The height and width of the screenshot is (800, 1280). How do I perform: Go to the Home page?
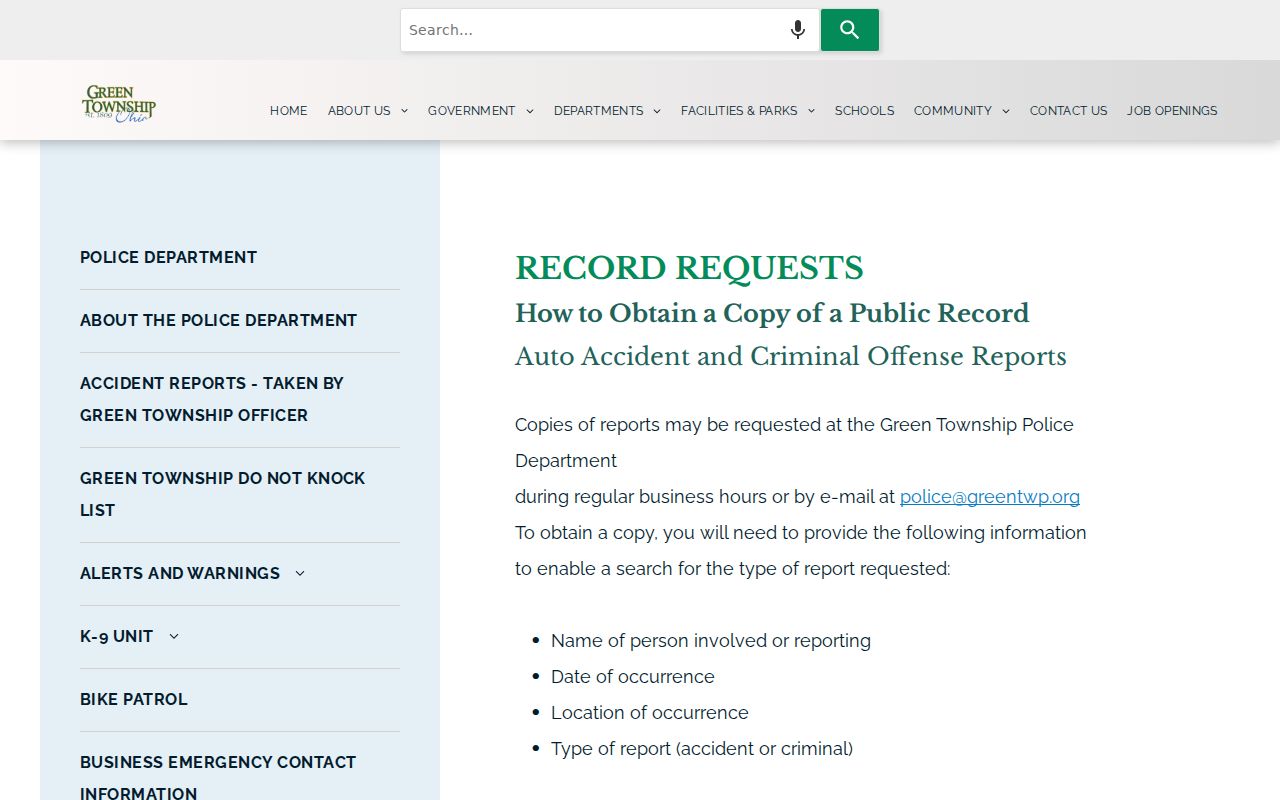[x=288, y=111]
